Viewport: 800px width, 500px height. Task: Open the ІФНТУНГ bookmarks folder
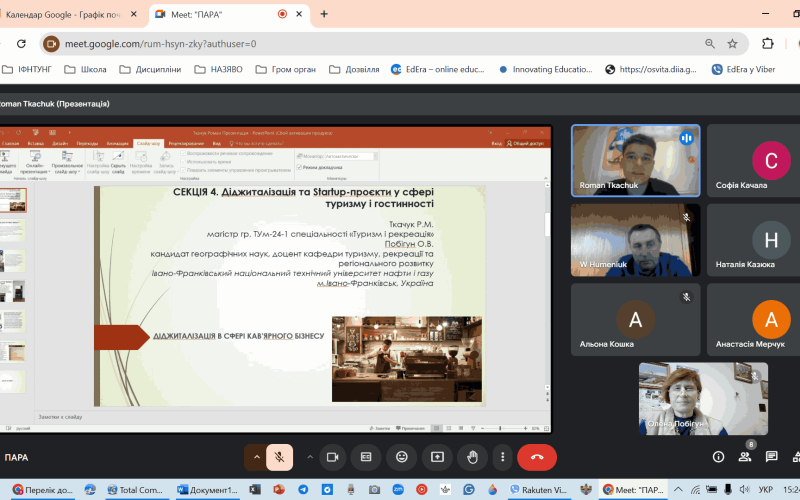point(27,69)
